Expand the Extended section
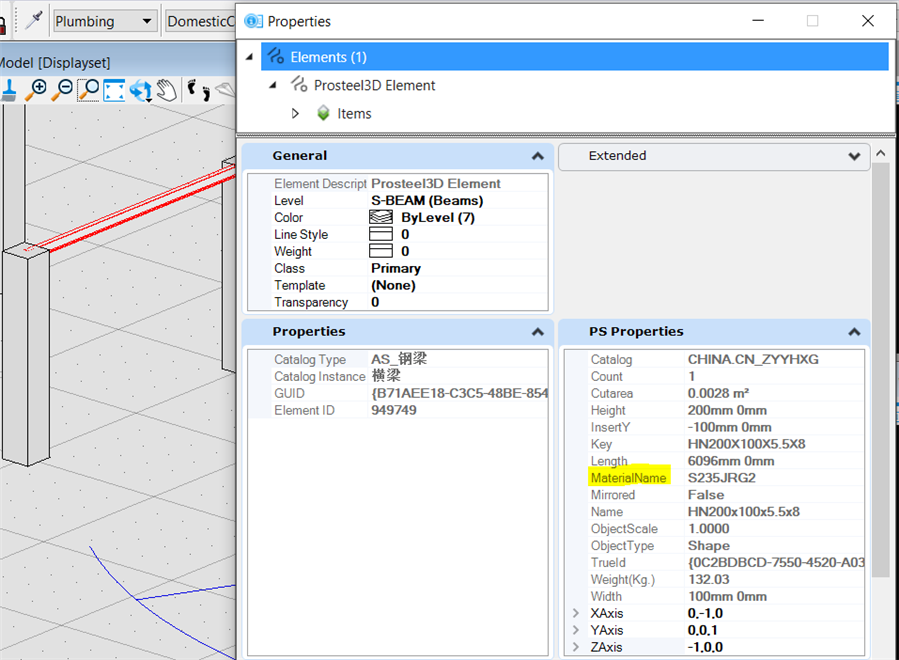 click(x=854, y=156)
